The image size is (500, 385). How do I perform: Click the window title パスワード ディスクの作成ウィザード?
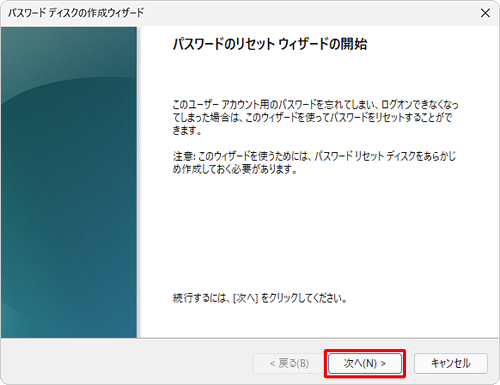pos(76,13)
